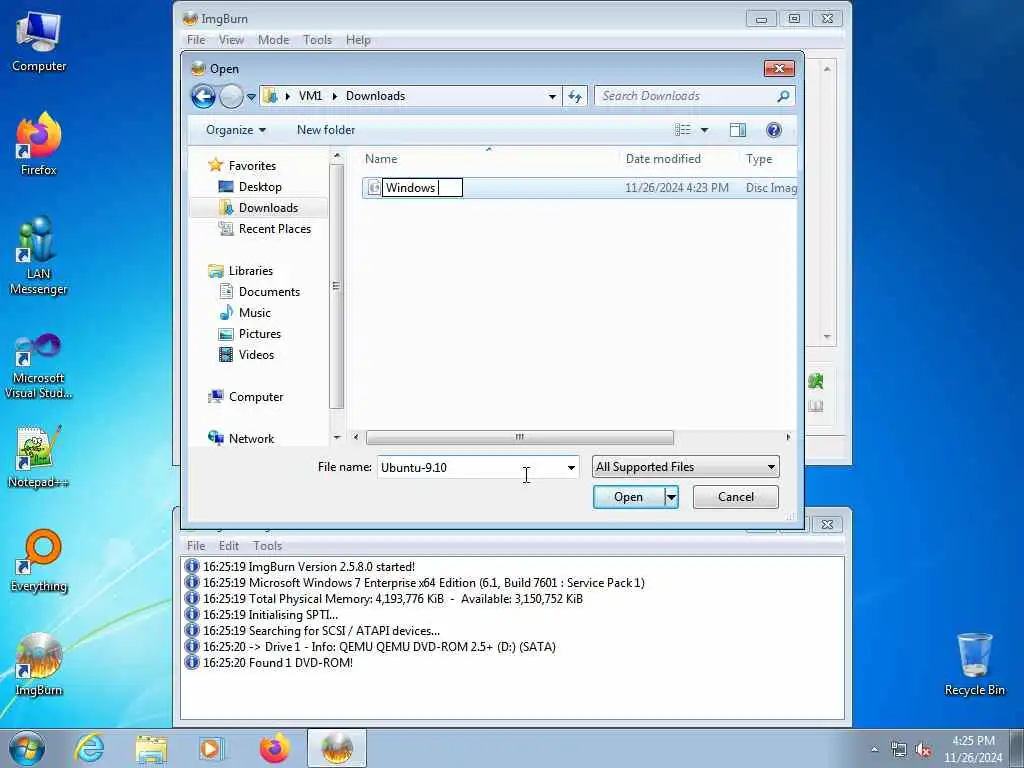Open the All Supported Files type dropdown
1024x768 pixels.
[686, 467]
